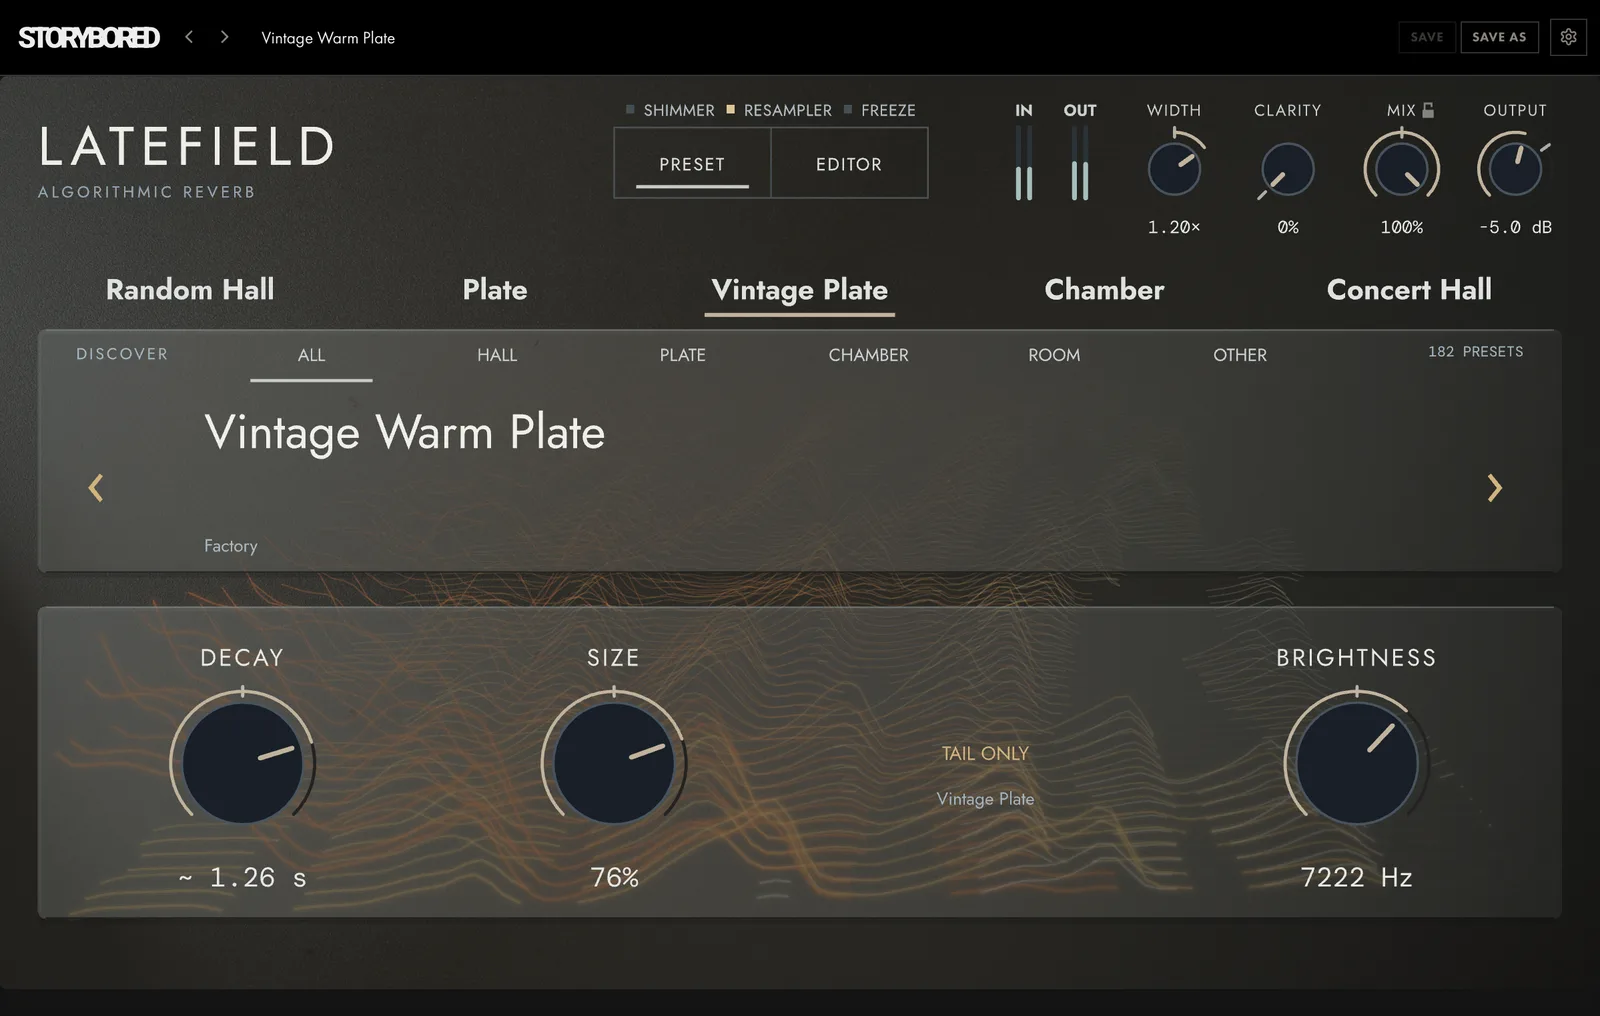Show previous preset using browser left chevron

[x=96, y=488]
